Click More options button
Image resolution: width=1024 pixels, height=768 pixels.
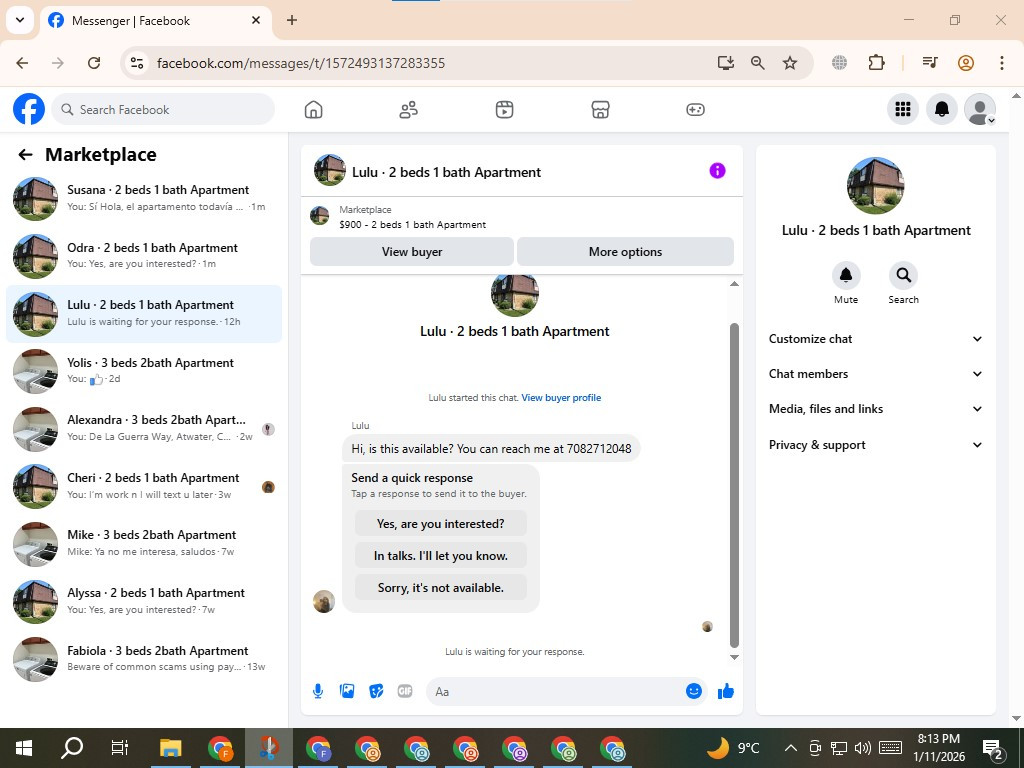tap(625, 251)
